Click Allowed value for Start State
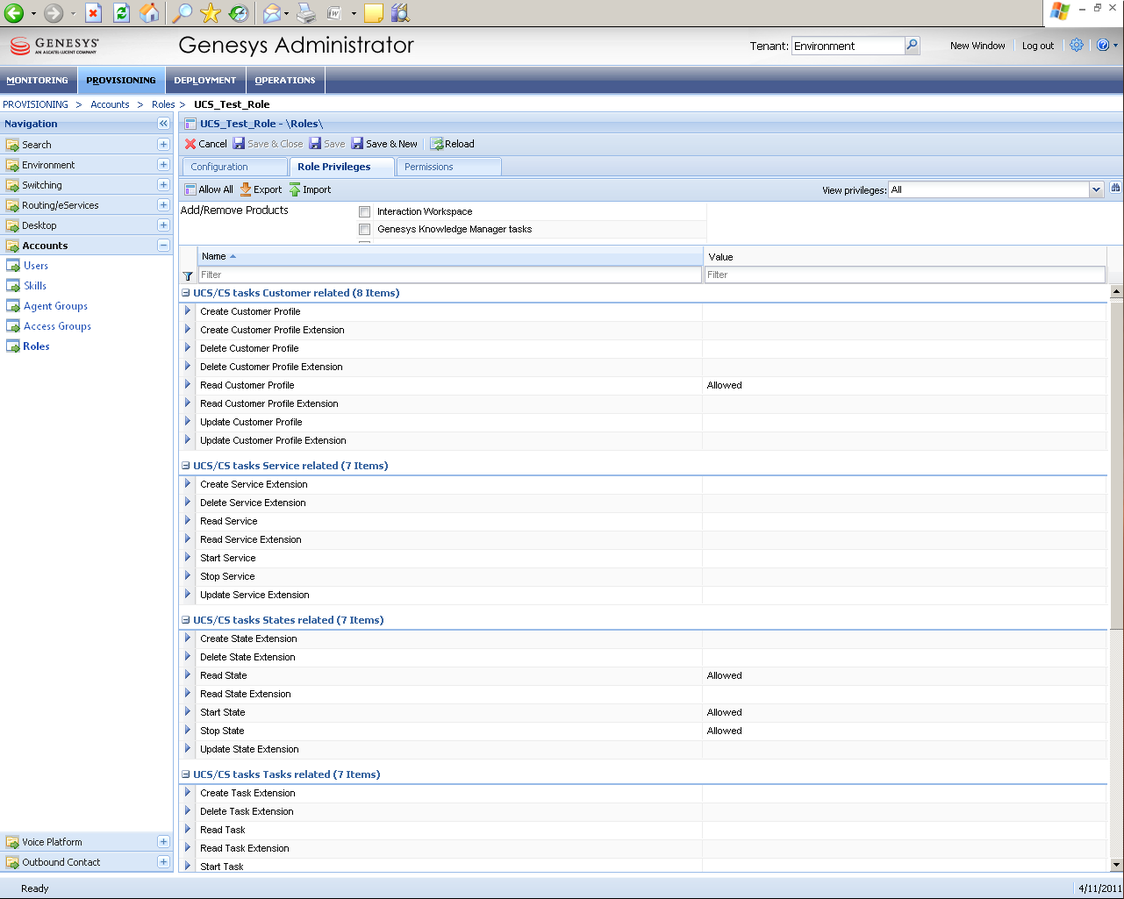1124x899 pixels. point(724,712)
